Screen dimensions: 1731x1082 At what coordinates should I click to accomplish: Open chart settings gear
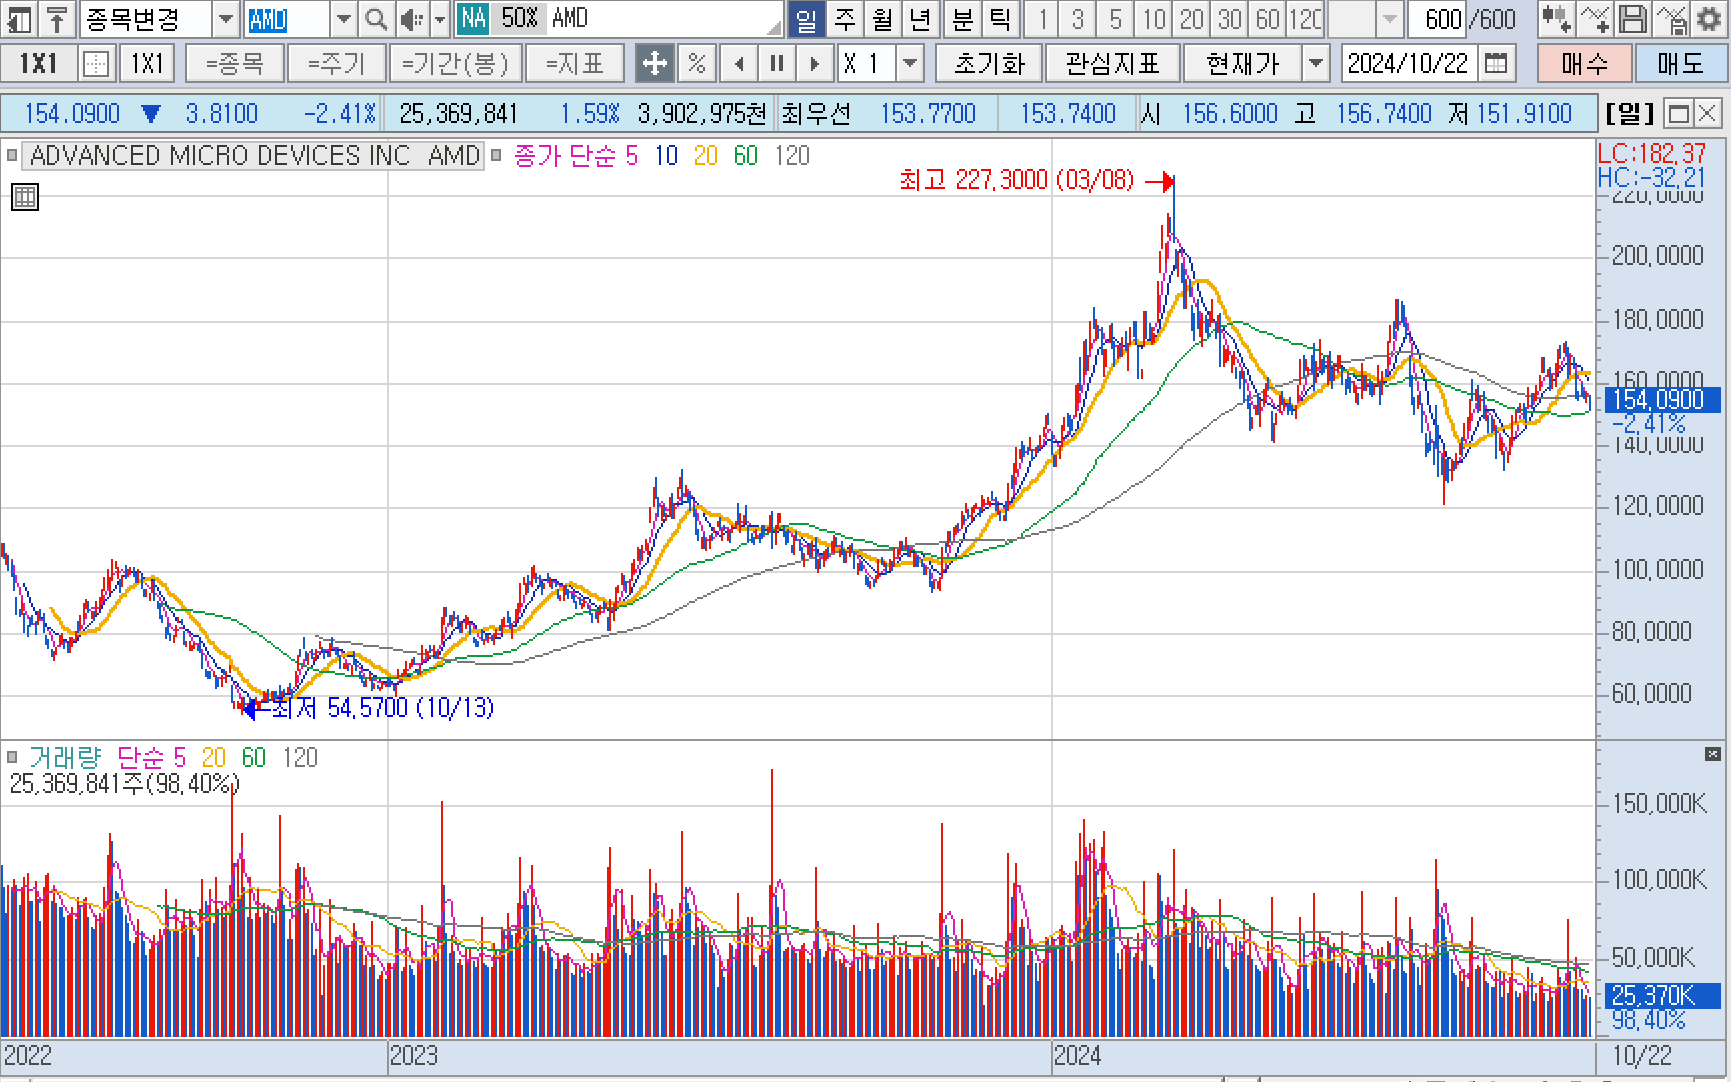tap(1709, 19)
